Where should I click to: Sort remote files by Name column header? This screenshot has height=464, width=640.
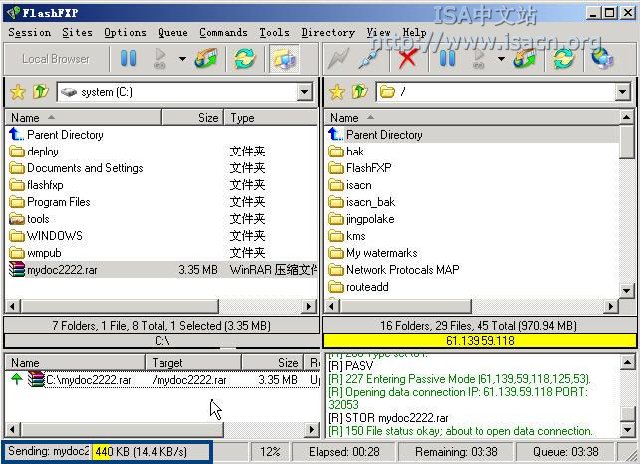(472, 118)
